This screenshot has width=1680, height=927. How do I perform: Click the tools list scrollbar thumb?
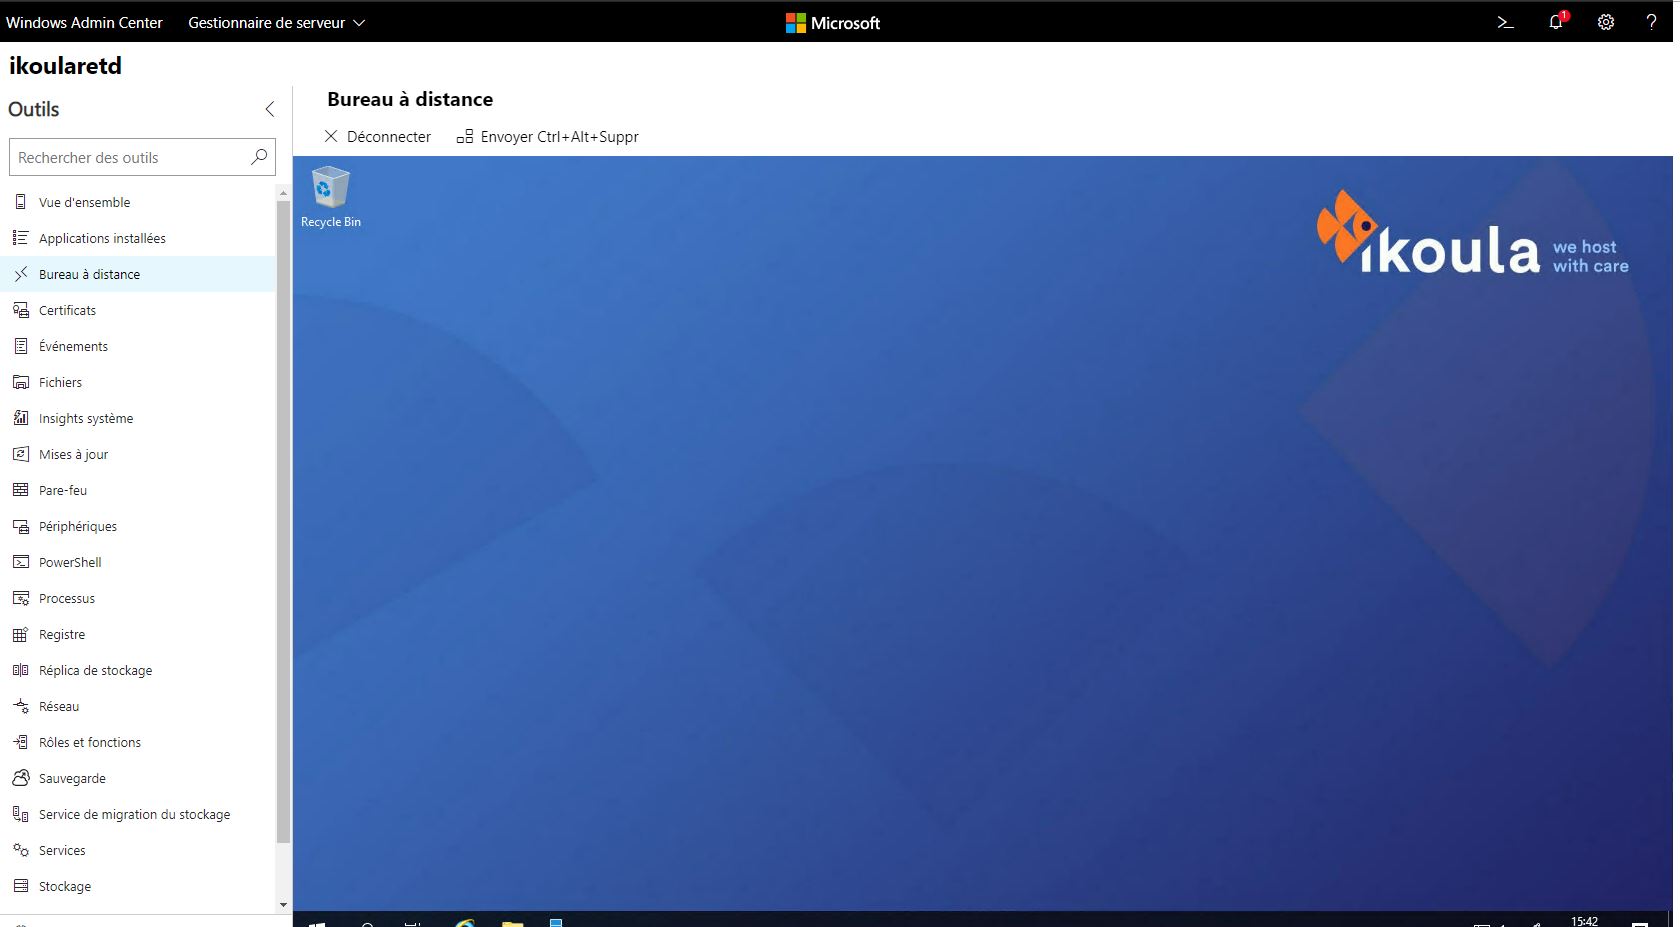[x=283, y=521]
